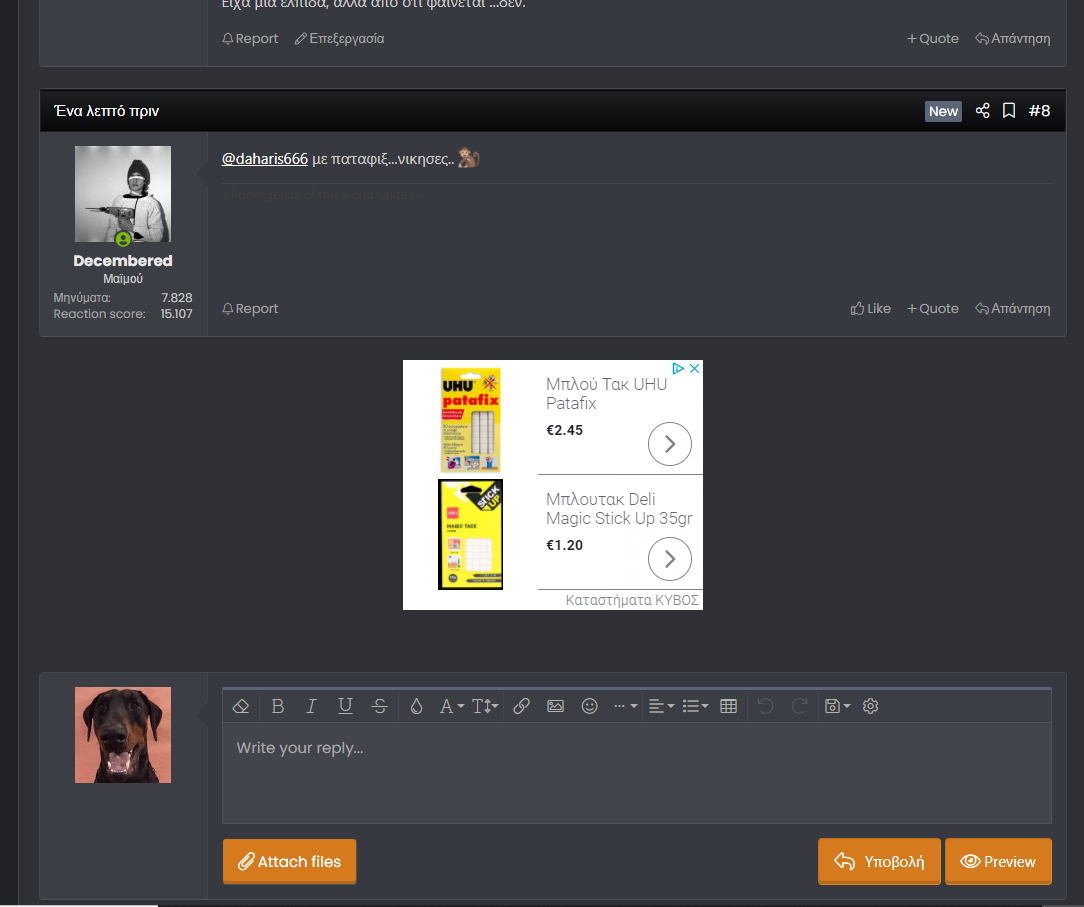Click the editor settings gear icon
This screenshot has height=907, width=1084.
click(871, 706)
